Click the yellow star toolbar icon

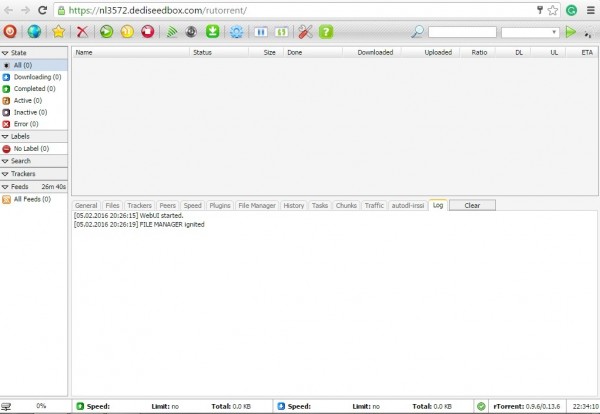[58, 31]
